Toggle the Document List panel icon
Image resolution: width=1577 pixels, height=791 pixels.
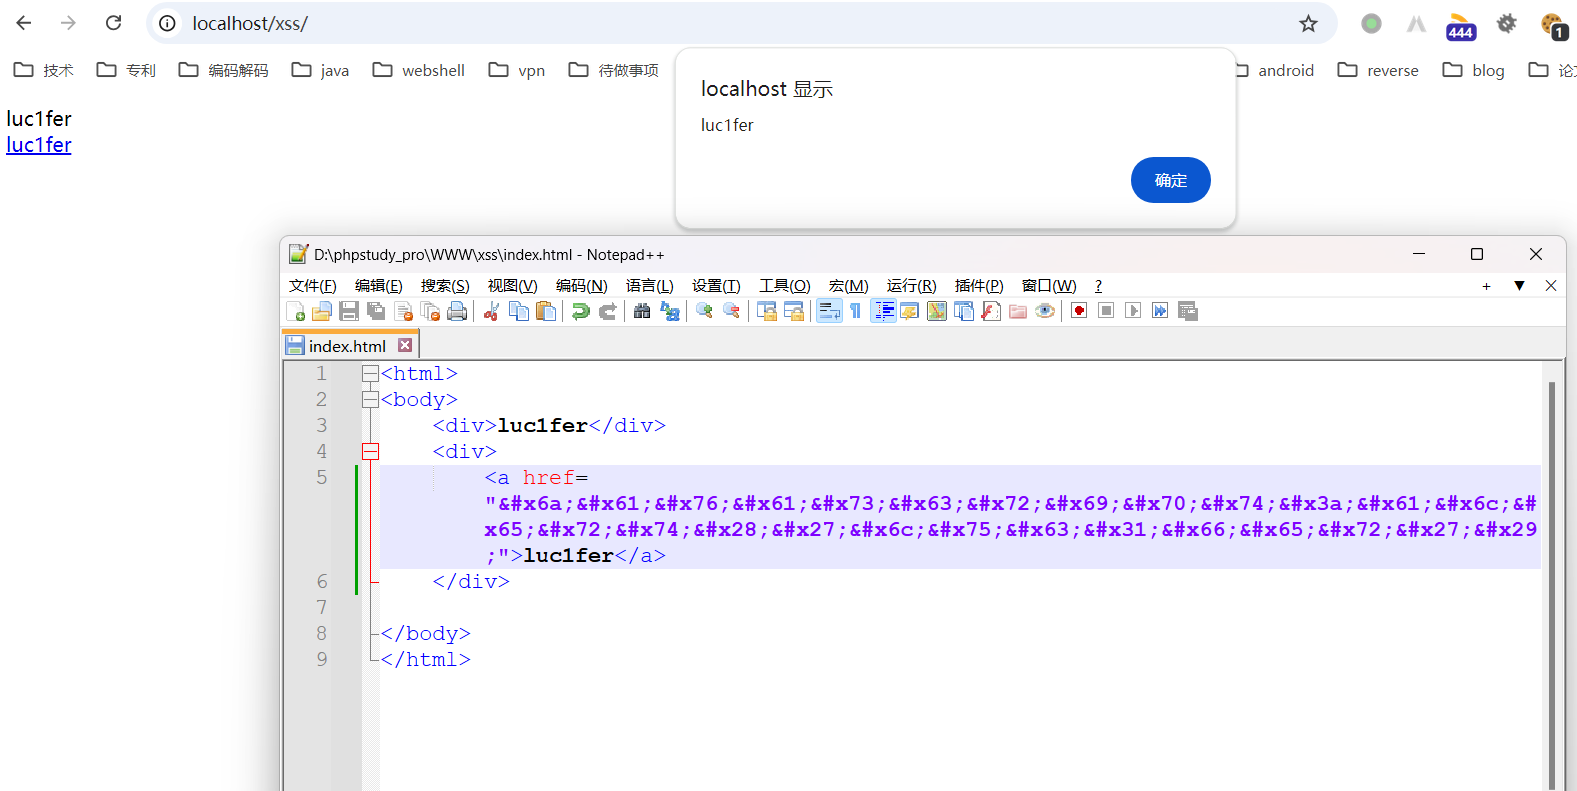tap(964, 311)
